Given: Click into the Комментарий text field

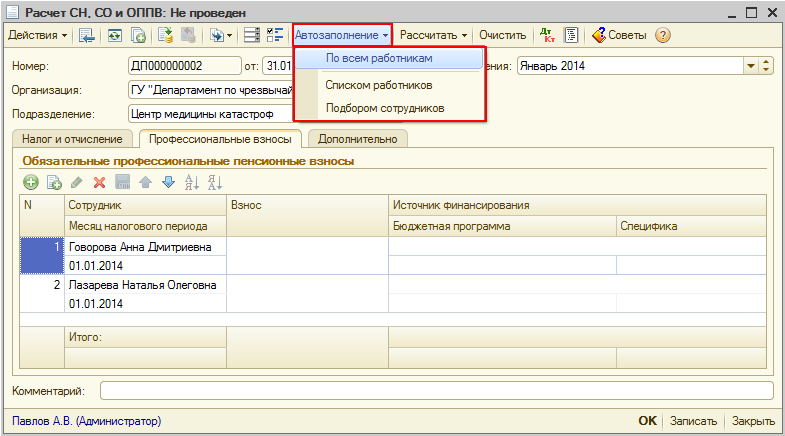Looking at the screenshot, I should [436, 390].
